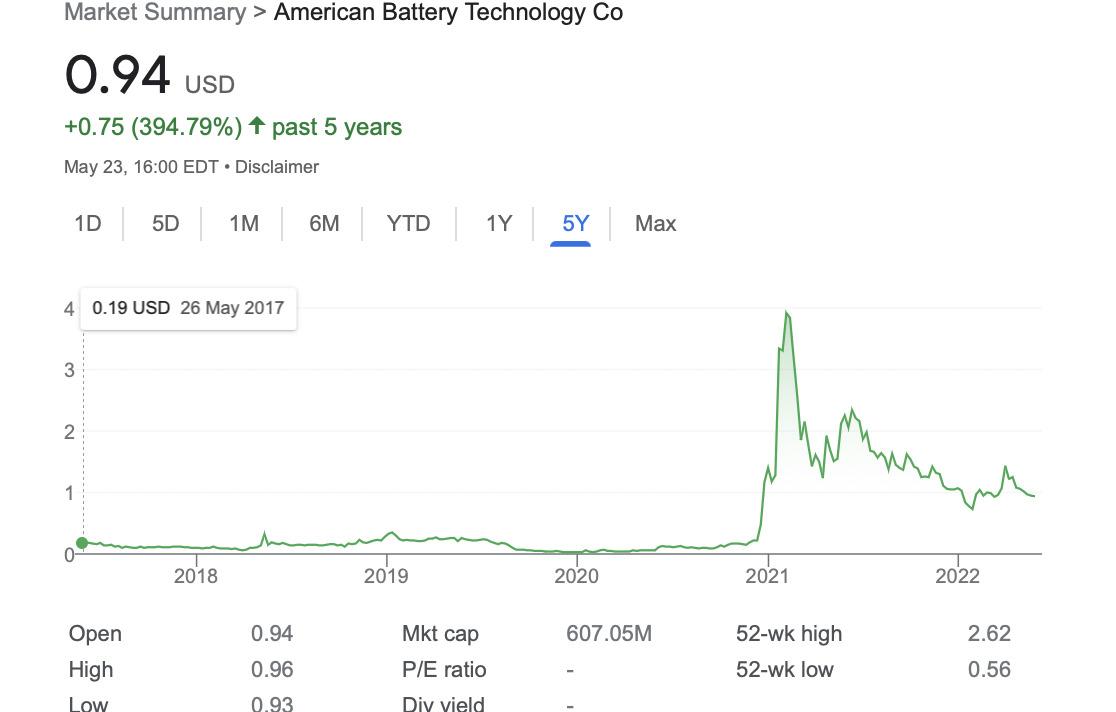Select the 5D chart range tab
Viewport: 1116px width, 712px height.
click(x=165, y=224)
